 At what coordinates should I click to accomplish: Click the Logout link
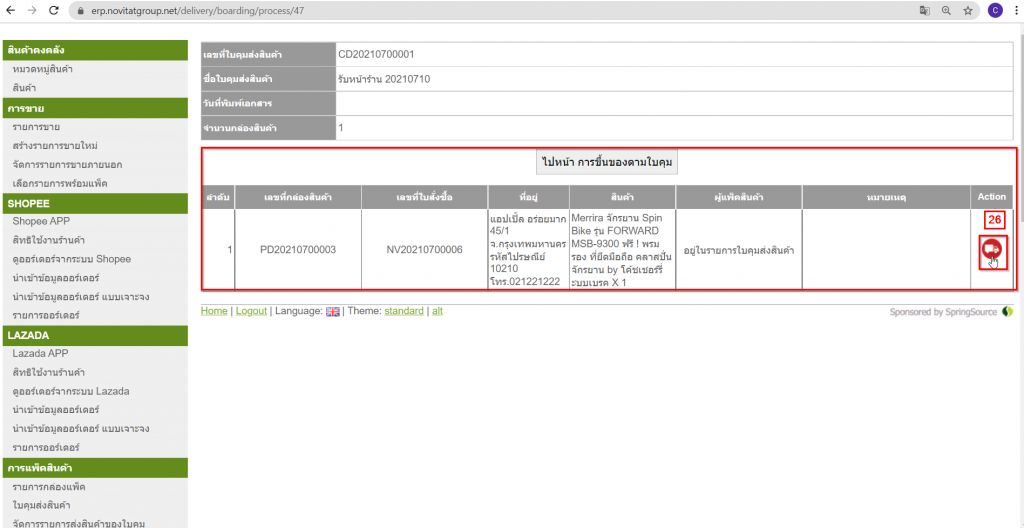coord(251,311)
